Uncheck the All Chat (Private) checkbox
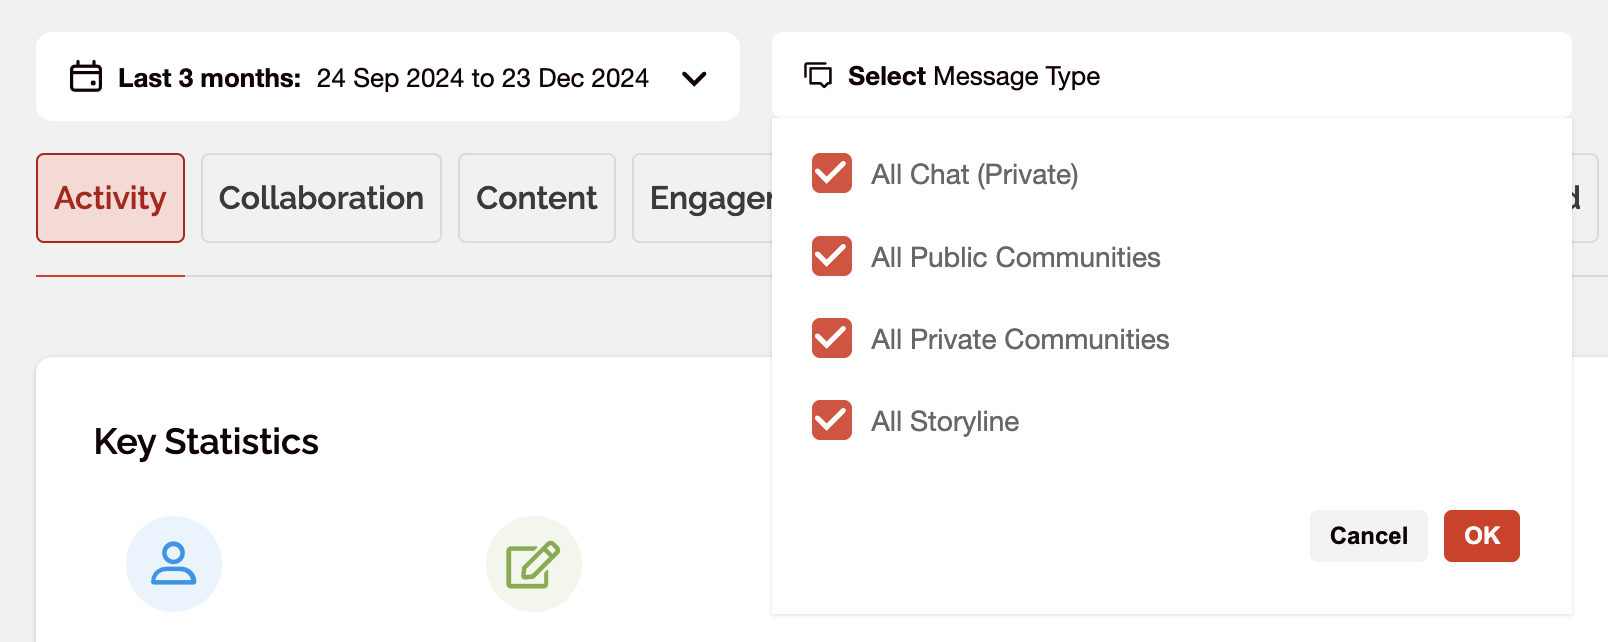This screenshot has width=1608, height=642. 832,174
